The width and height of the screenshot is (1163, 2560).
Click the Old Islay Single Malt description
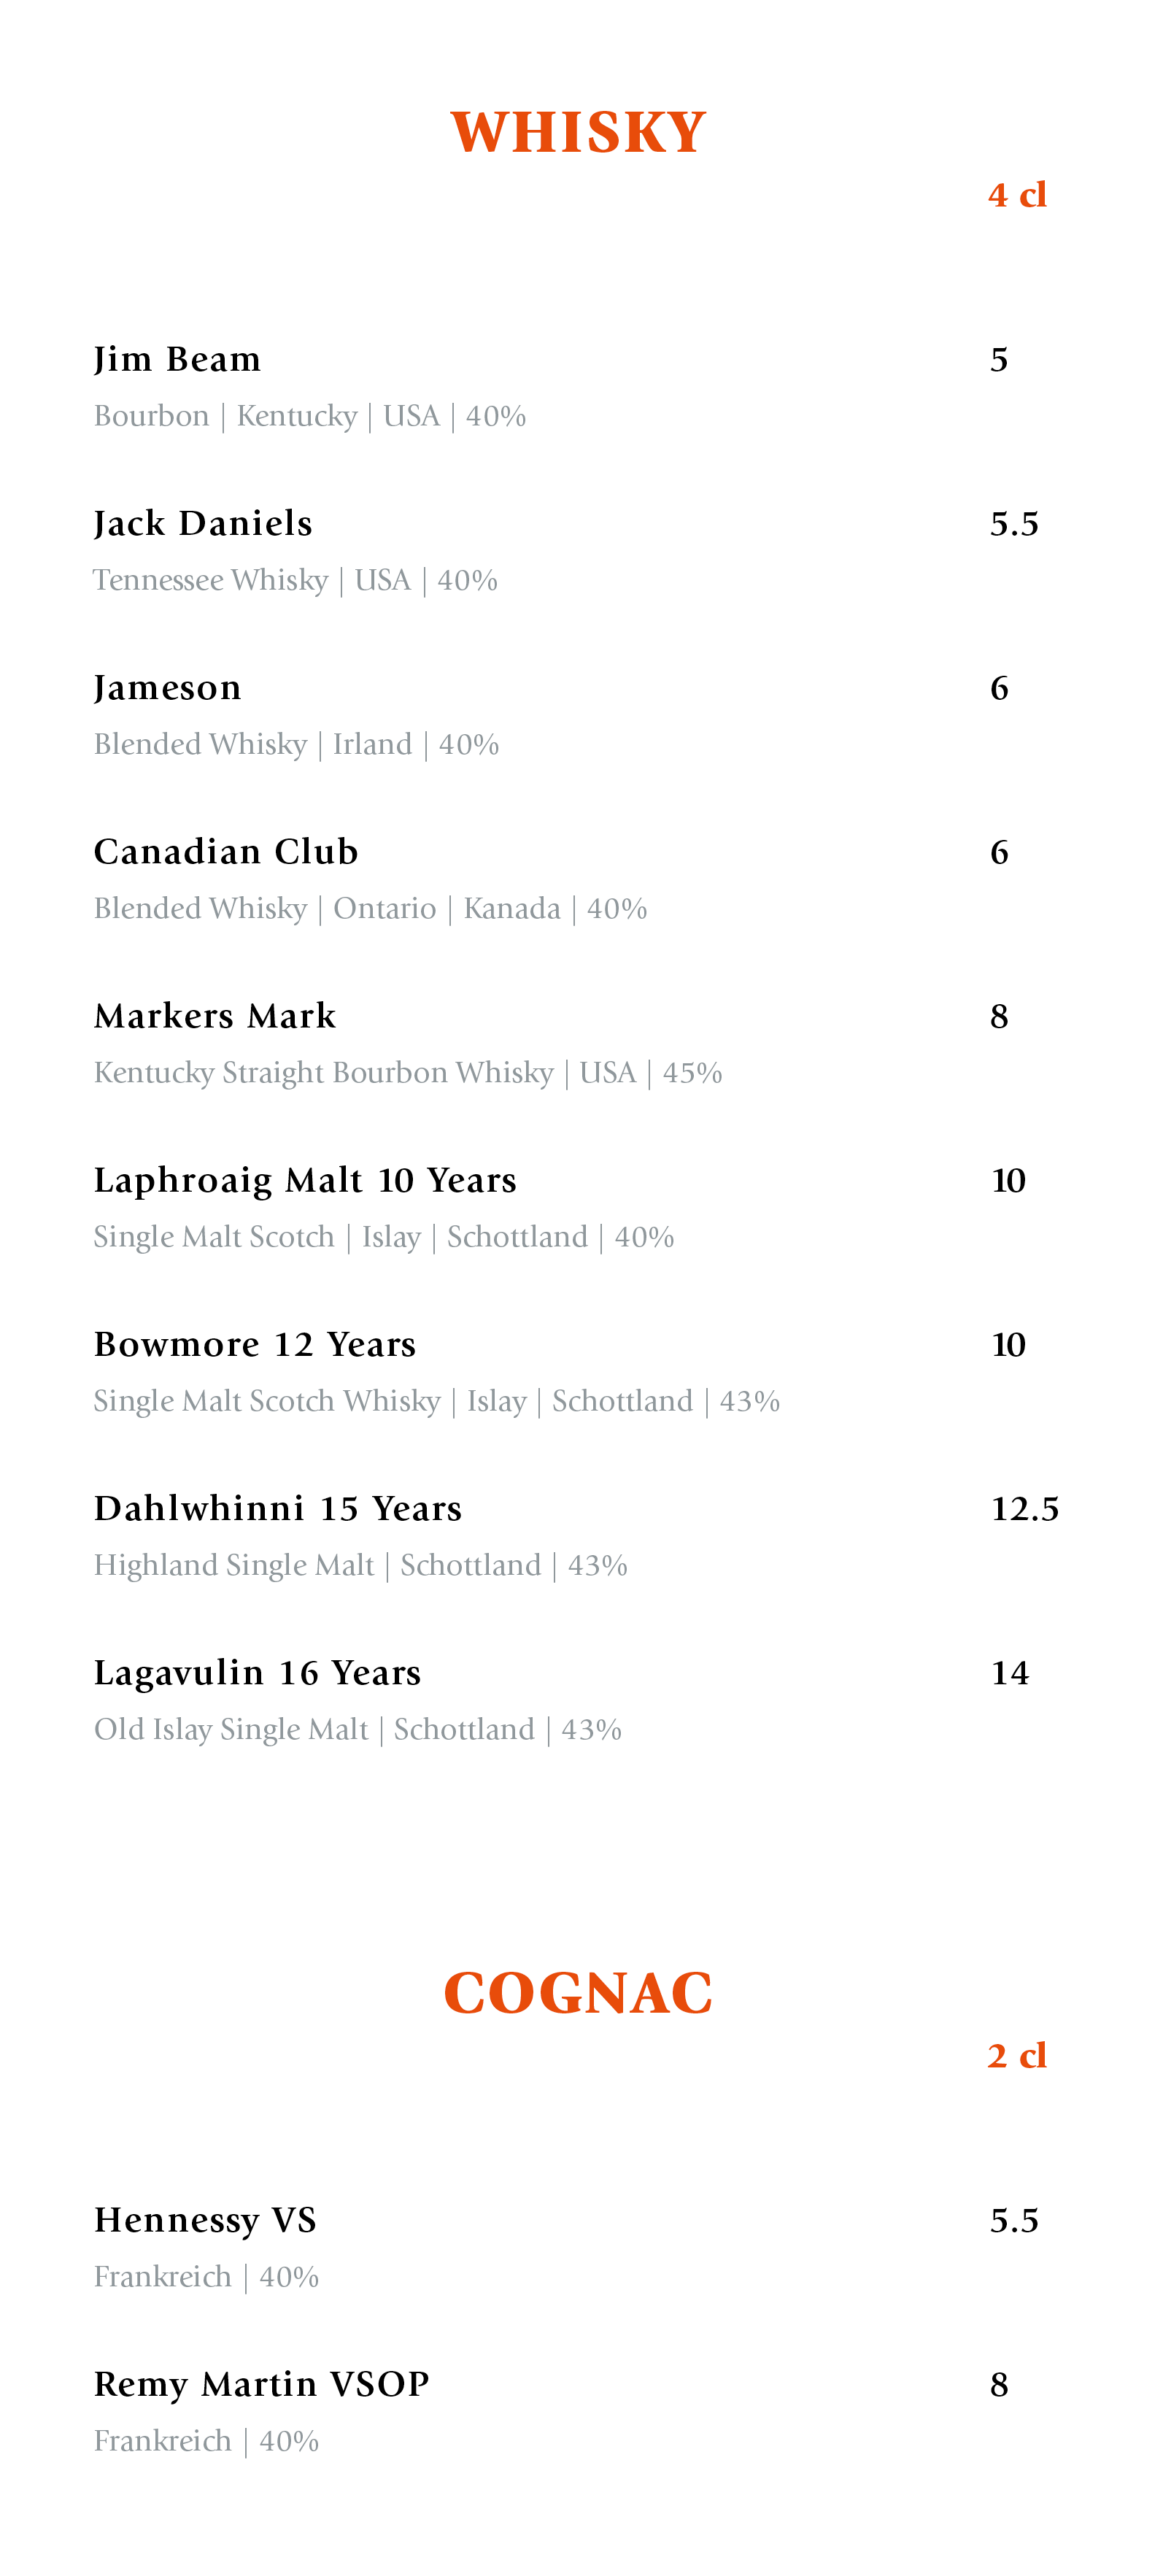(231, 1729)
